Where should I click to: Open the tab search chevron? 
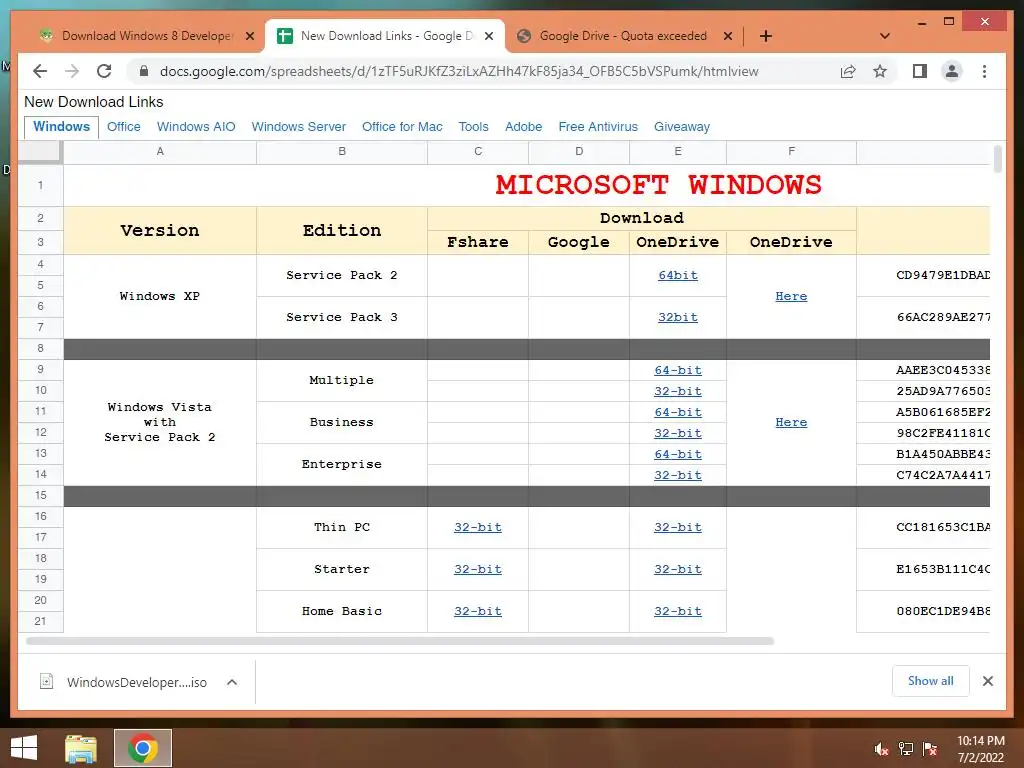(885, 36)
